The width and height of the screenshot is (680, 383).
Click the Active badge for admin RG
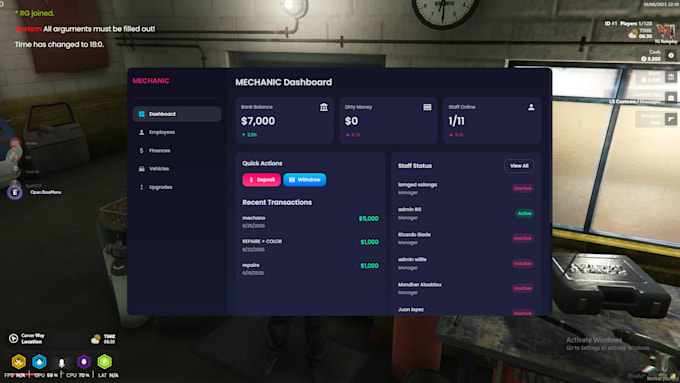click(x=524, y=213)
